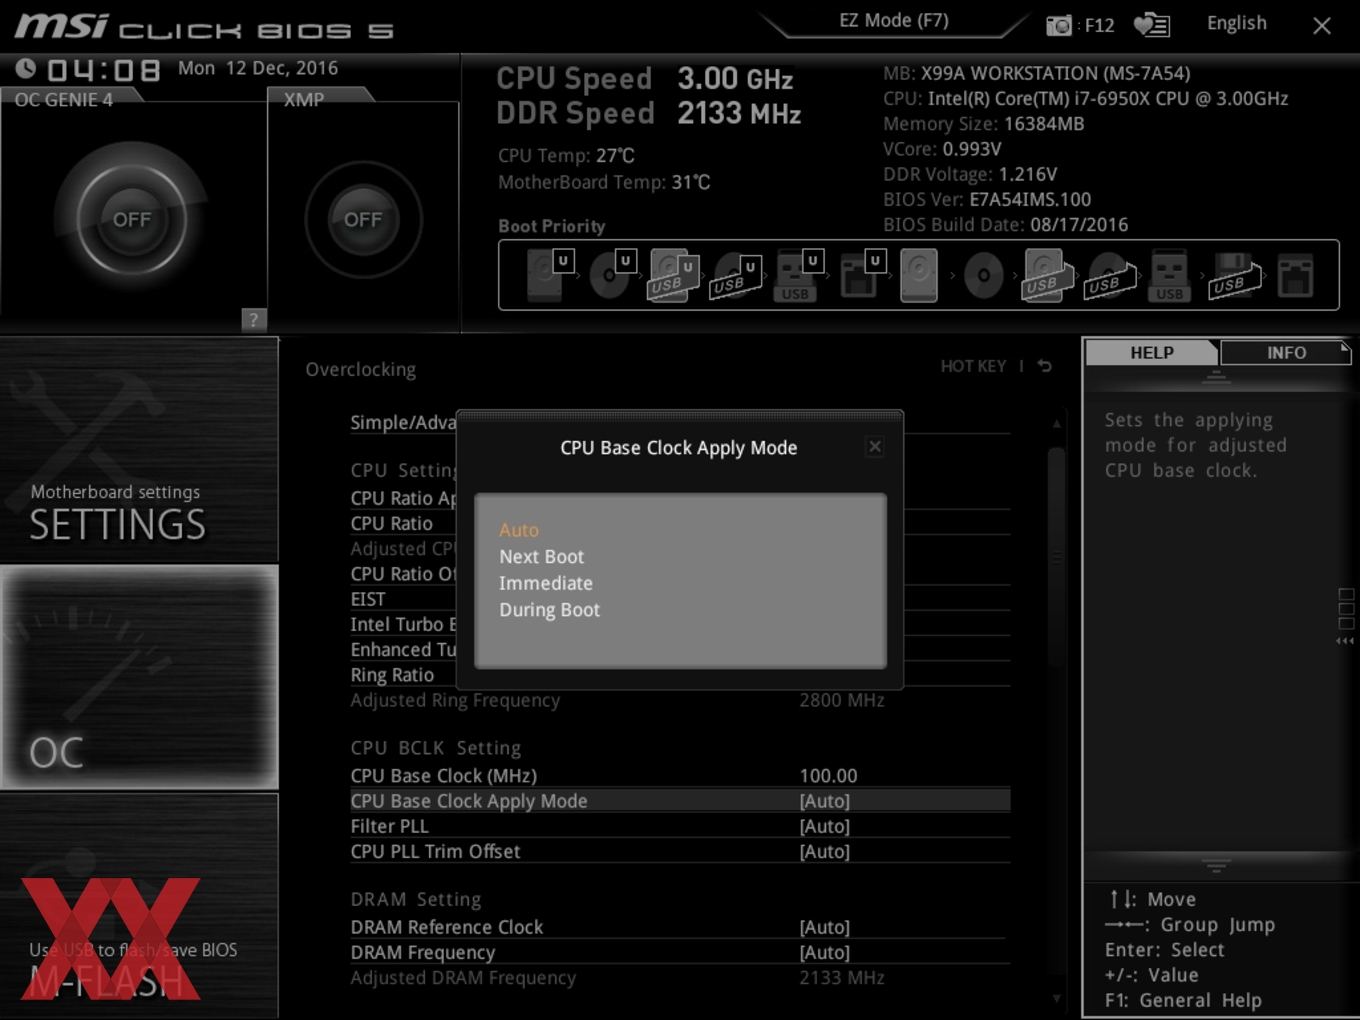The height and width of the screenshot is (1020, 1360).
Task: Switch to the HELP tab
Action: click(1151, 353)
